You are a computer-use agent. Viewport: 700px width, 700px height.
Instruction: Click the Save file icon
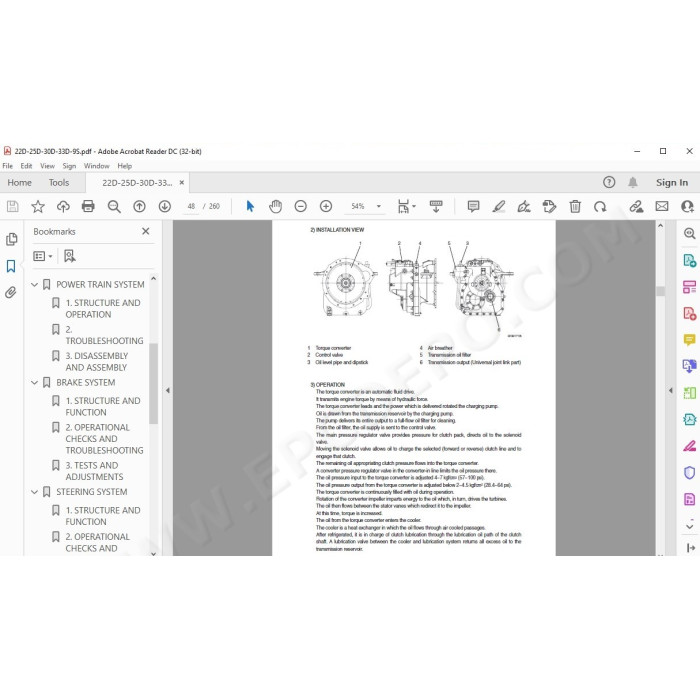12,206
